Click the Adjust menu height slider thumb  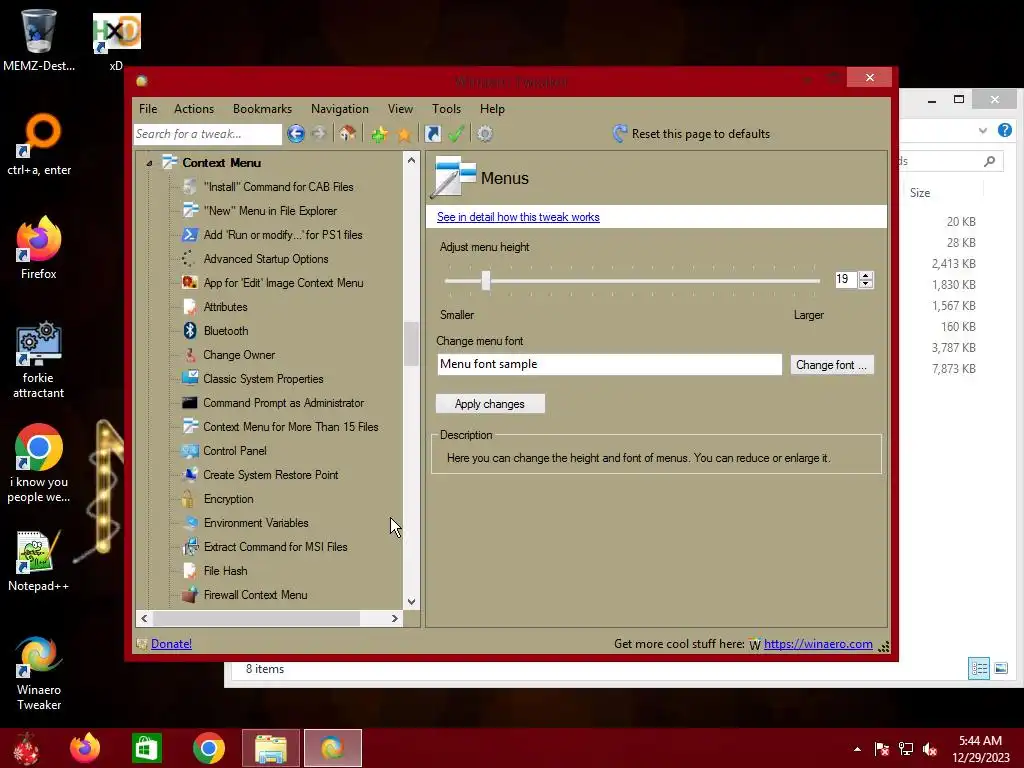(x=485, y=280)
